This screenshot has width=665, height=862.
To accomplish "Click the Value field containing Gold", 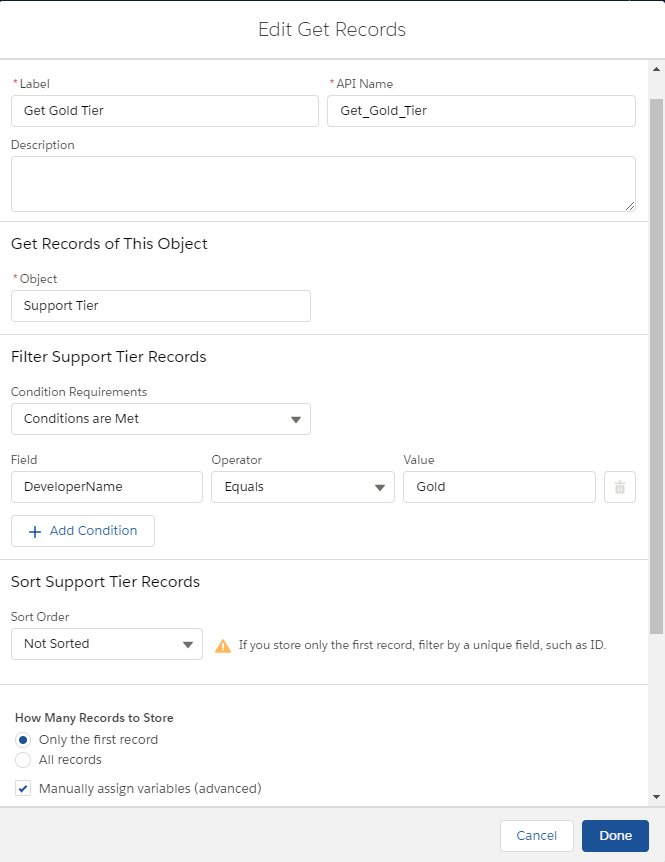I will click(499, 487).
